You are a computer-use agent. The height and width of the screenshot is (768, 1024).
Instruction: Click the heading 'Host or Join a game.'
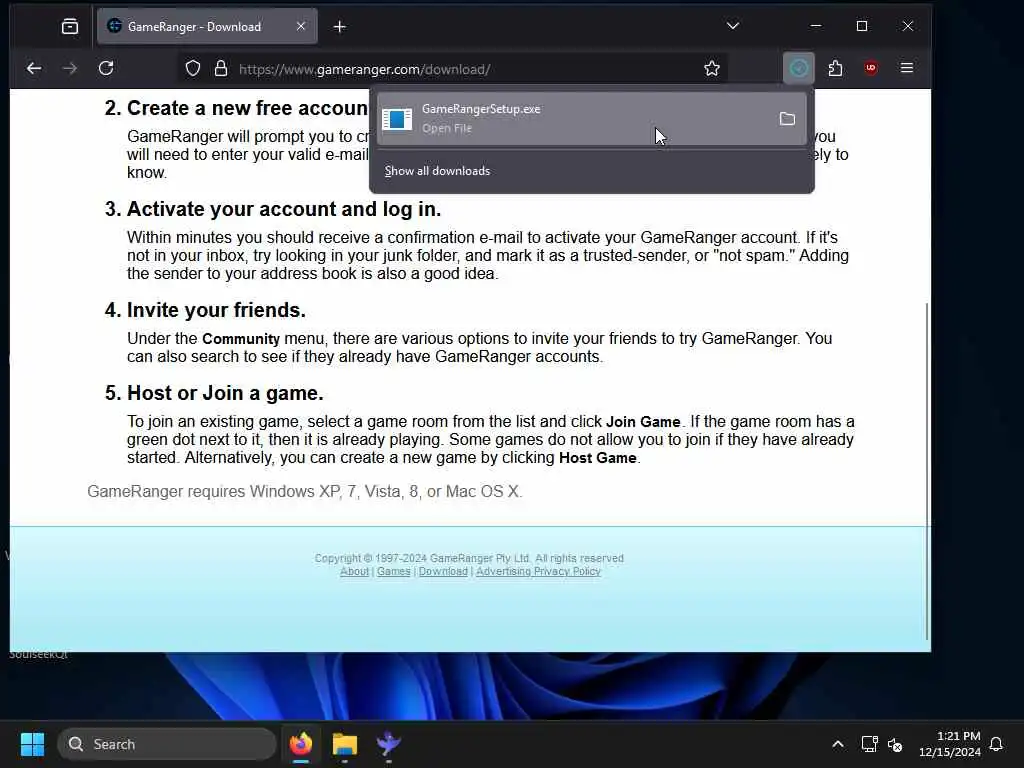(225, 393)
